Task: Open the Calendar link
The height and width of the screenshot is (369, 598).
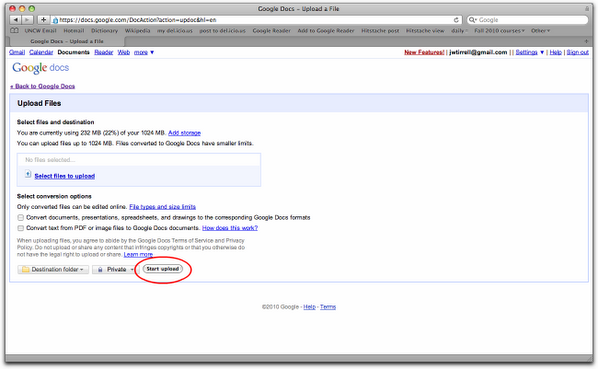Action: [x=41, y=52]
